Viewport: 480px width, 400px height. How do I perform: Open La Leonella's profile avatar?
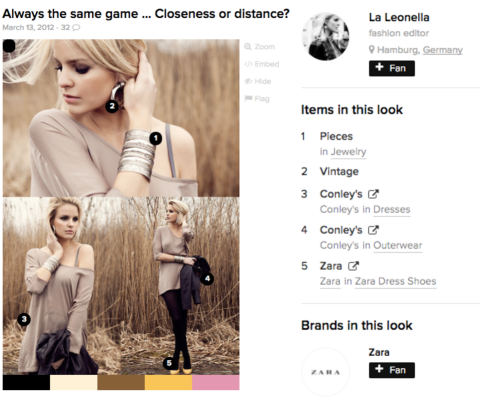(x=326, y=37)
